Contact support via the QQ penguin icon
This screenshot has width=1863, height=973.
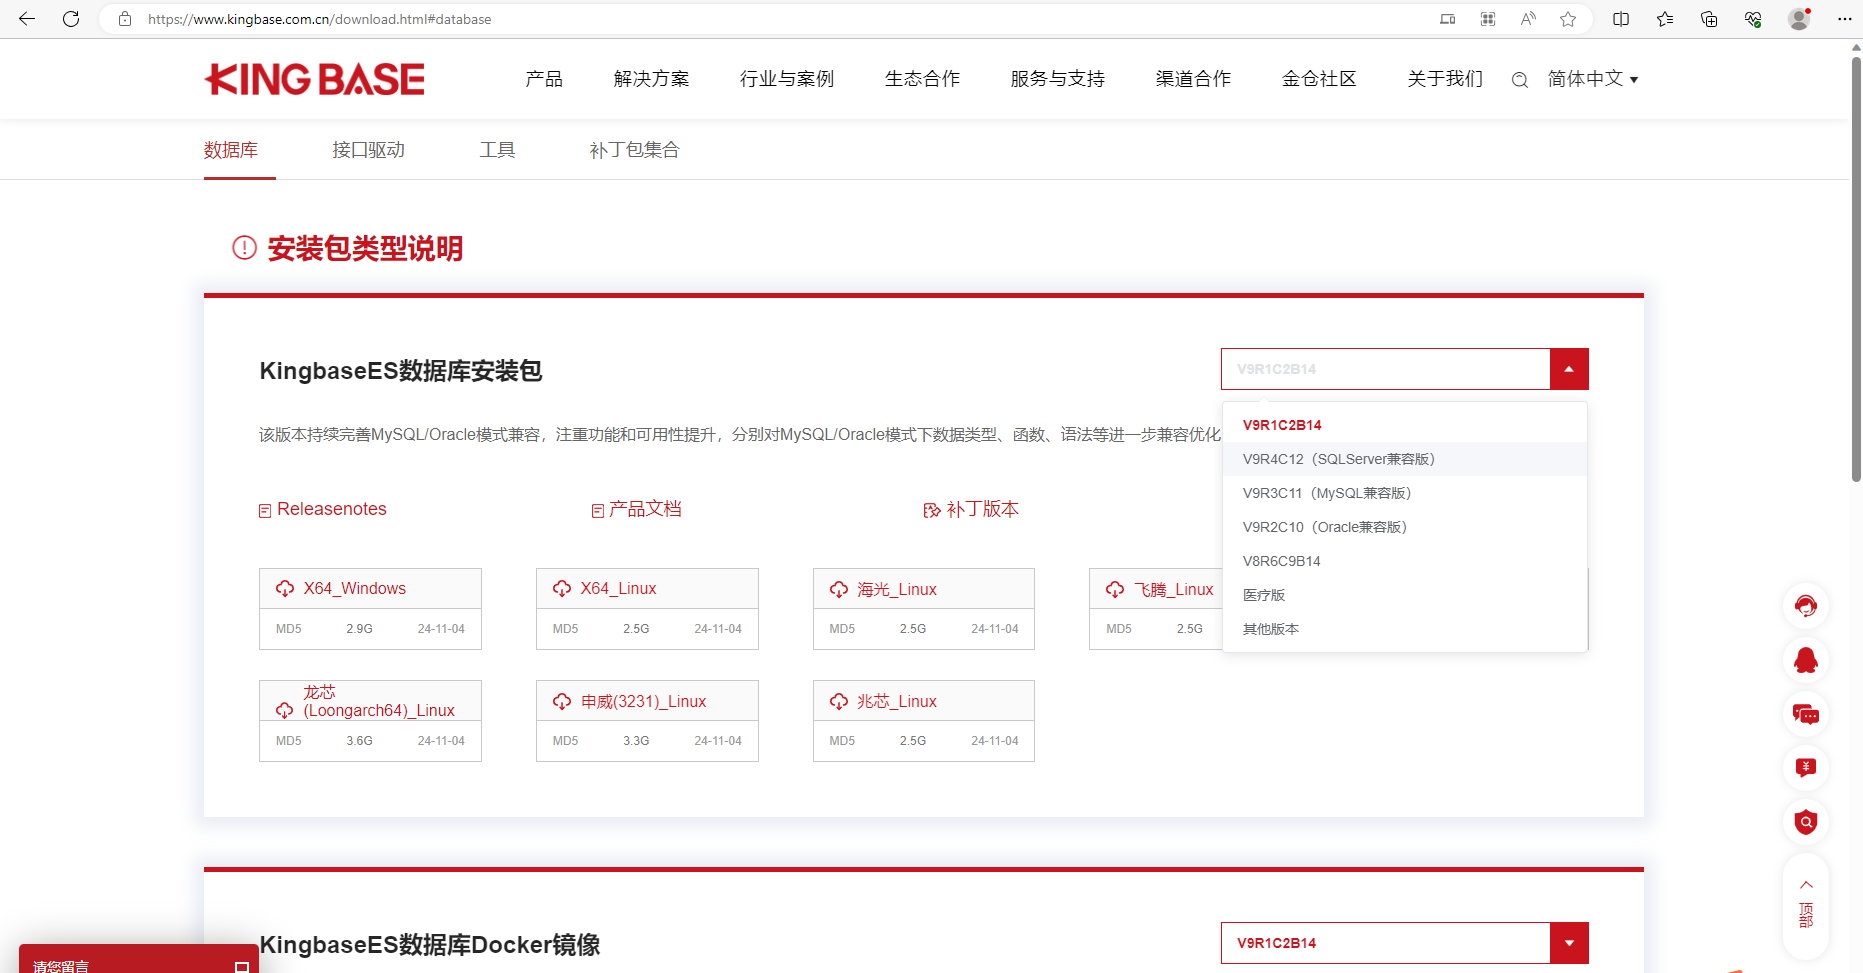pyautogui.click(x=1805, y=660)
